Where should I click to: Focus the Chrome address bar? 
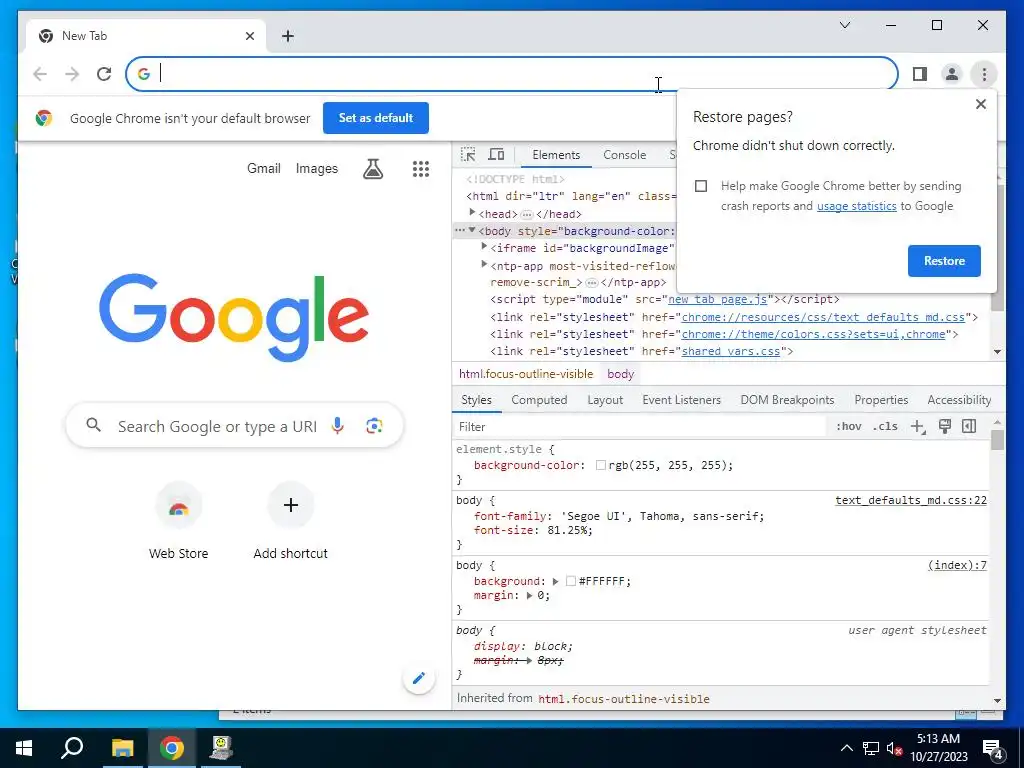tap(511, 74)
